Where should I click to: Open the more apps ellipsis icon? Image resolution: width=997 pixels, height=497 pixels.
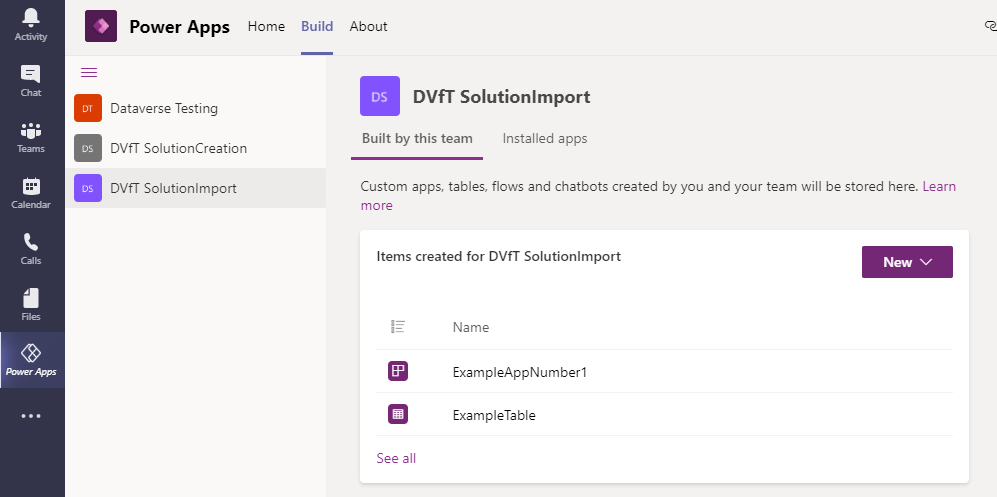click(31, 416)
